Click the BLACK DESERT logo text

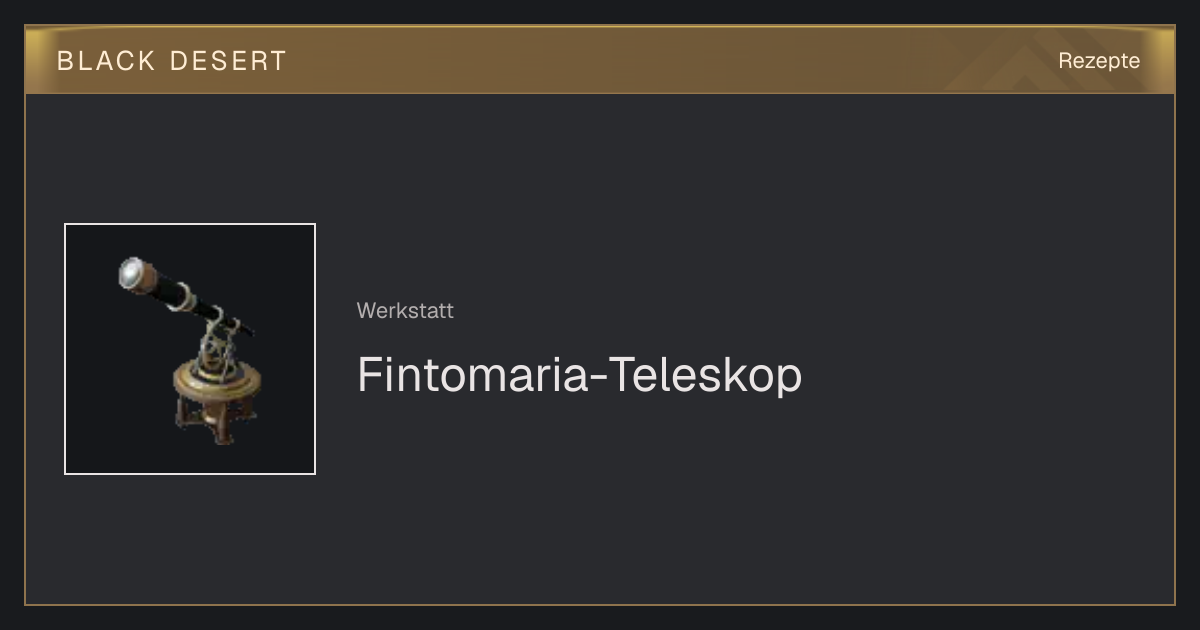(x=172, y=61)
